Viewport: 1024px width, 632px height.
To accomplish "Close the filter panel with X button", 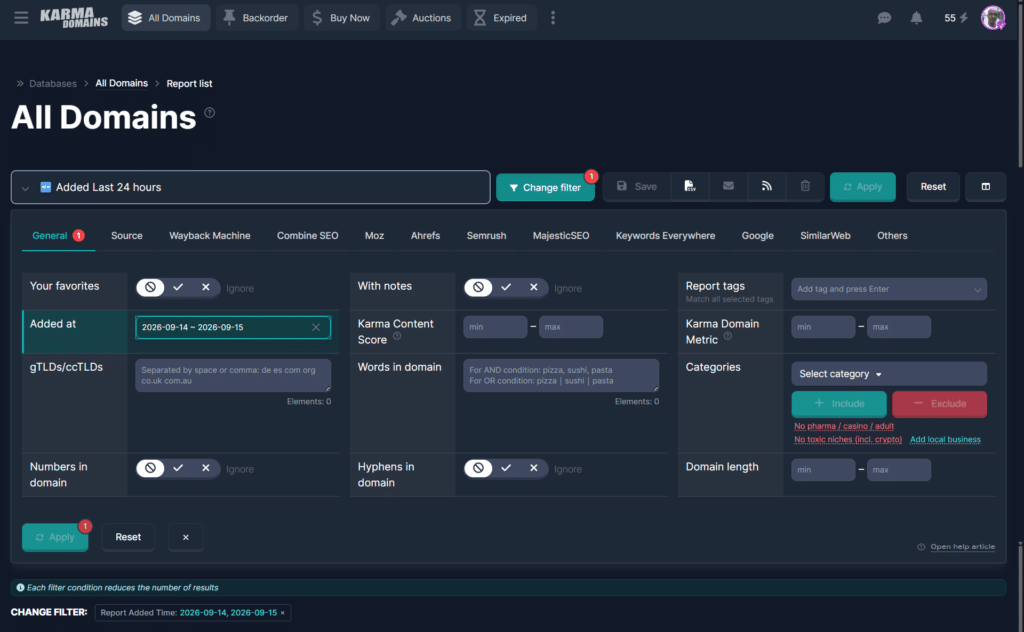I will [185, 537].
